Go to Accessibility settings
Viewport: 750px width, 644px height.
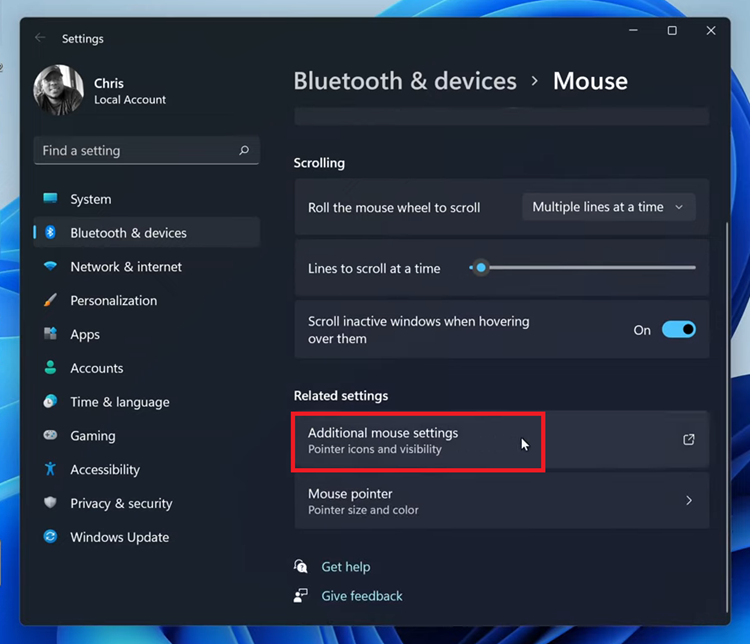point(147,469)
